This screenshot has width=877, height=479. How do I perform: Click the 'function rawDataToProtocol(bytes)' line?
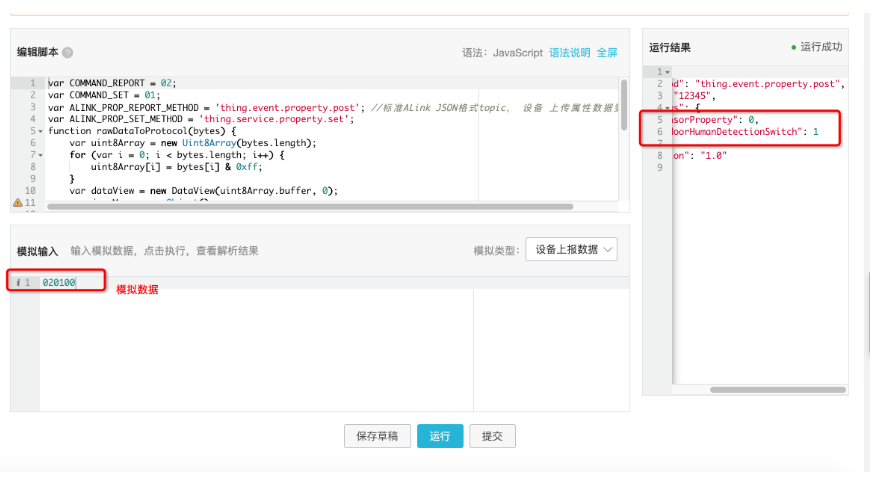[142, 131]
